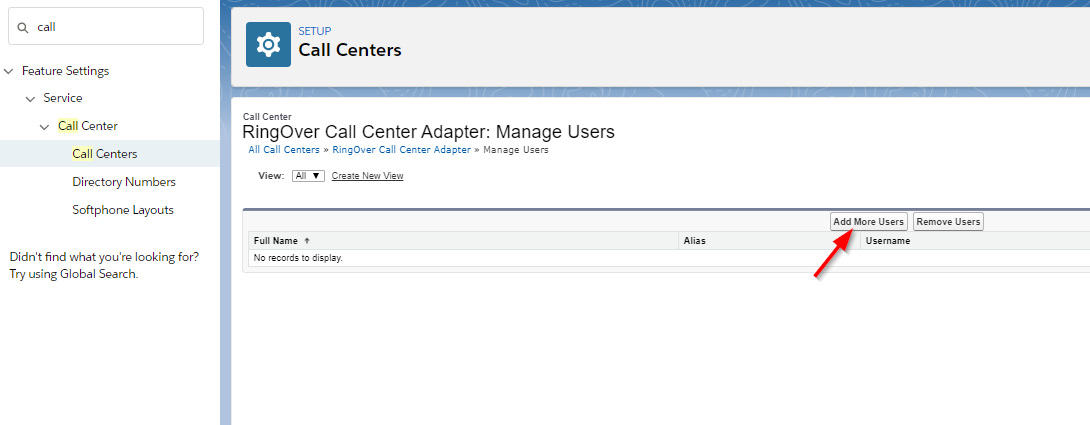Collapse the Call Center section chevron

[x=44, y=127]
